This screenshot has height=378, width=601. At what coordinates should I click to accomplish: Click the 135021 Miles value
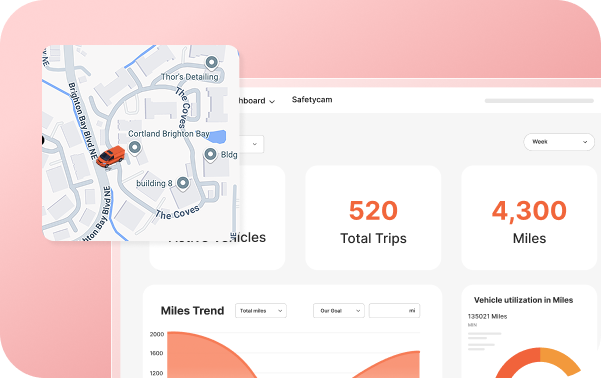pyautogui.click(x=488, y=316)
